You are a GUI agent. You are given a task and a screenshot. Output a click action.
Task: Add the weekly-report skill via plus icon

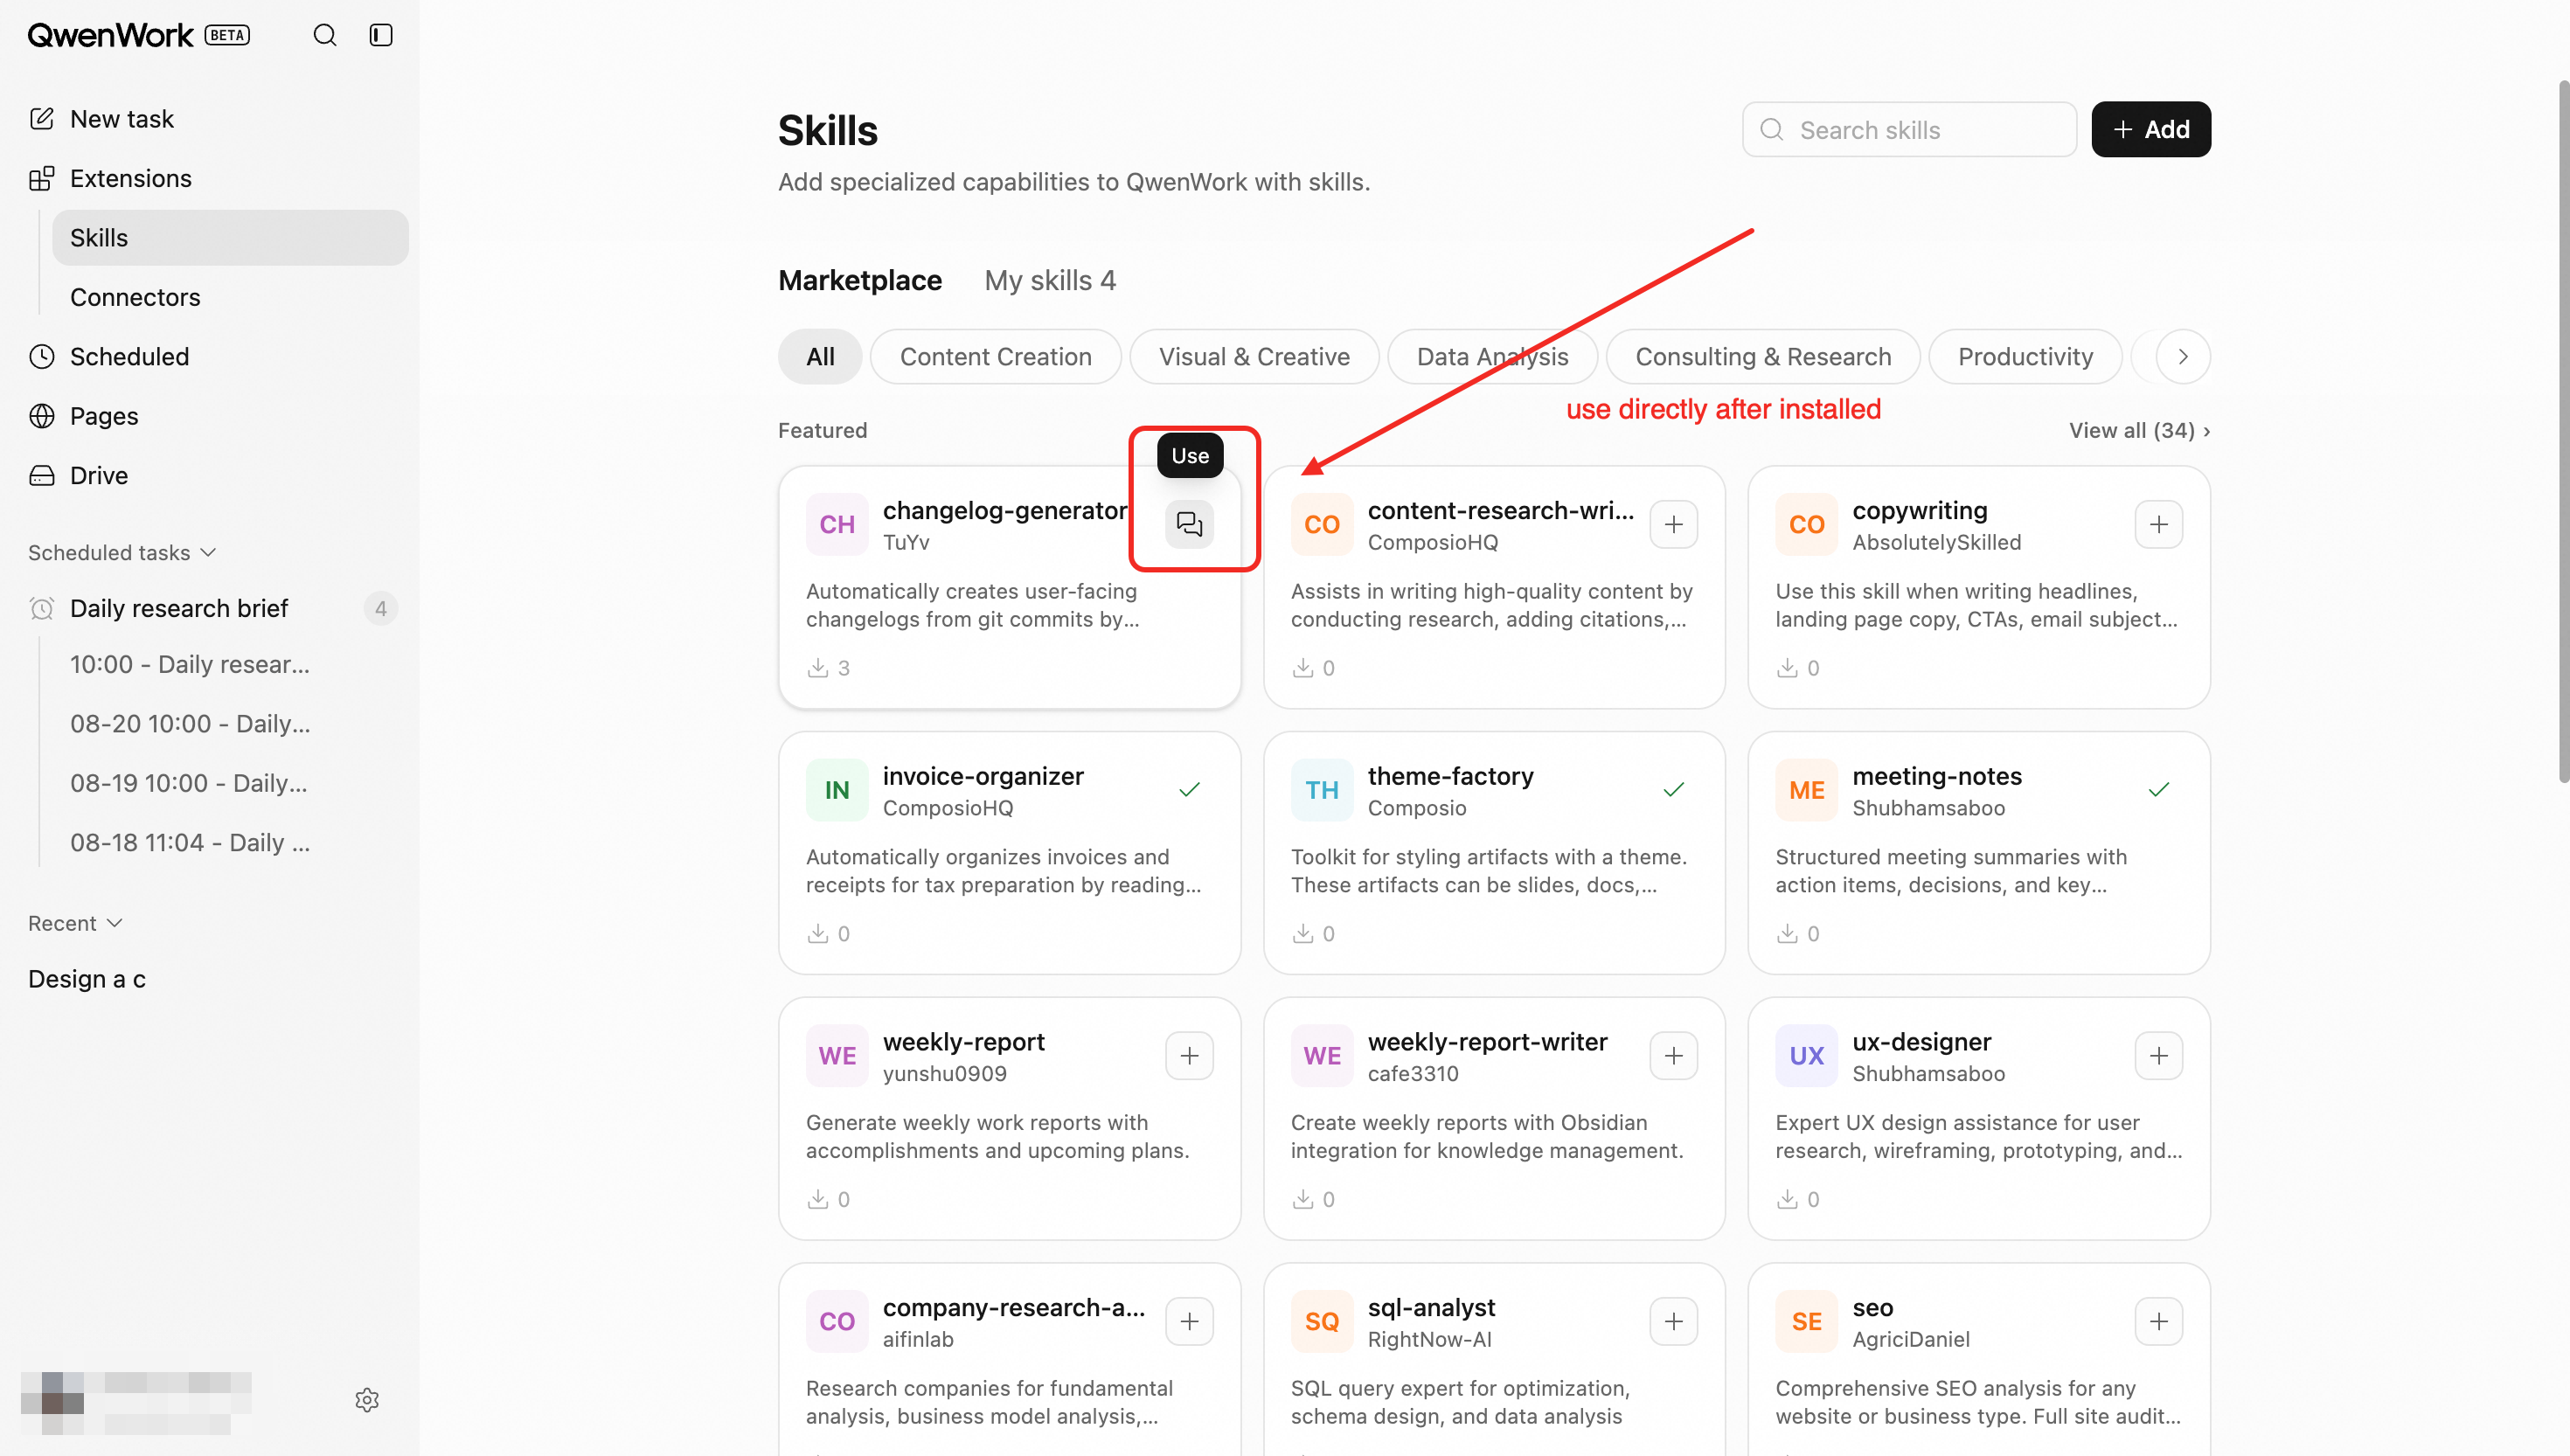tap(1189, 1056)
